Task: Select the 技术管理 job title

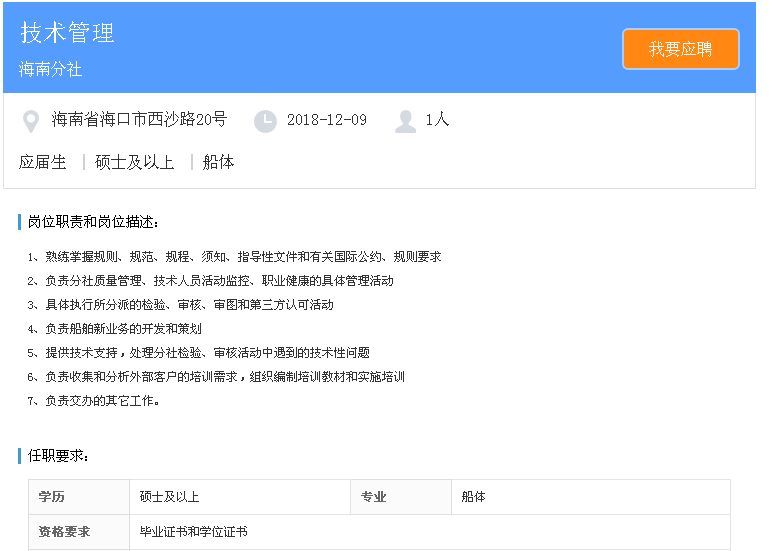Action: (67, 33)
